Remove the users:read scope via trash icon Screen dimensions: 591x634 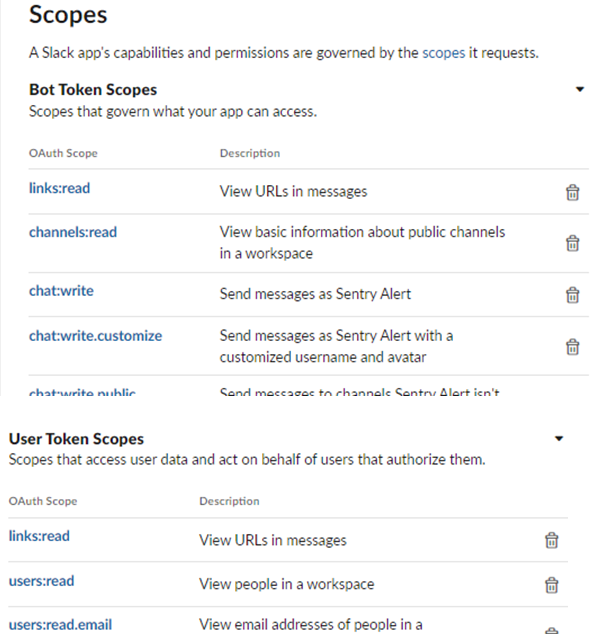(x=552, y=585)
